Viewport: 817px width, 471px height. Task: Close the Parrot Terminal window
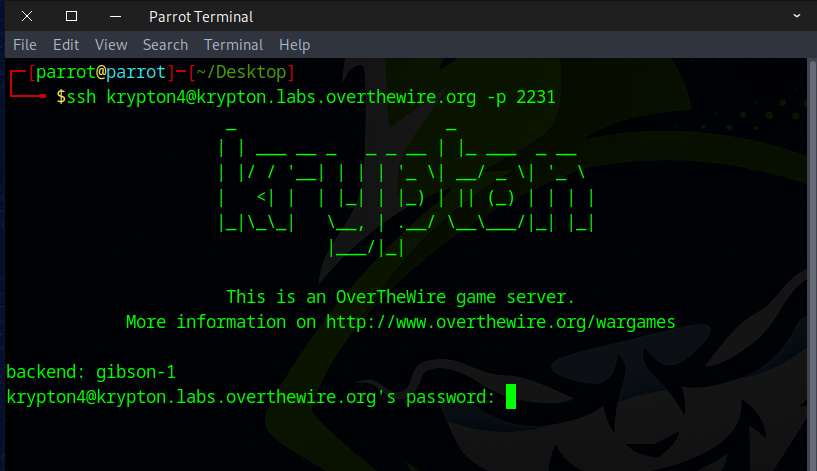coord(27,17)
